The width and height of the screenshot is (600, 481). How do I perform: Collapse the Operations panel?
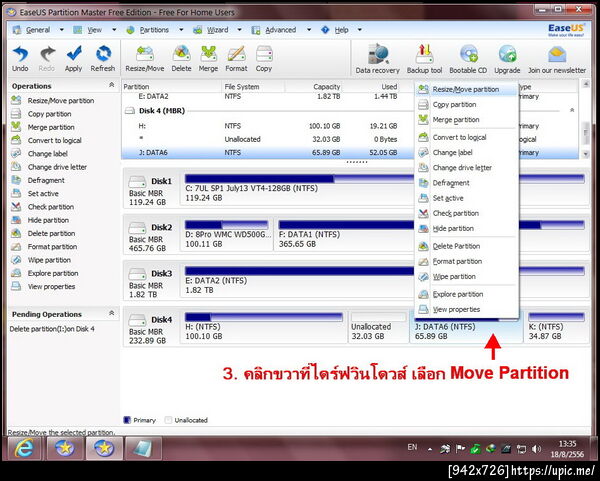[111, 85]
